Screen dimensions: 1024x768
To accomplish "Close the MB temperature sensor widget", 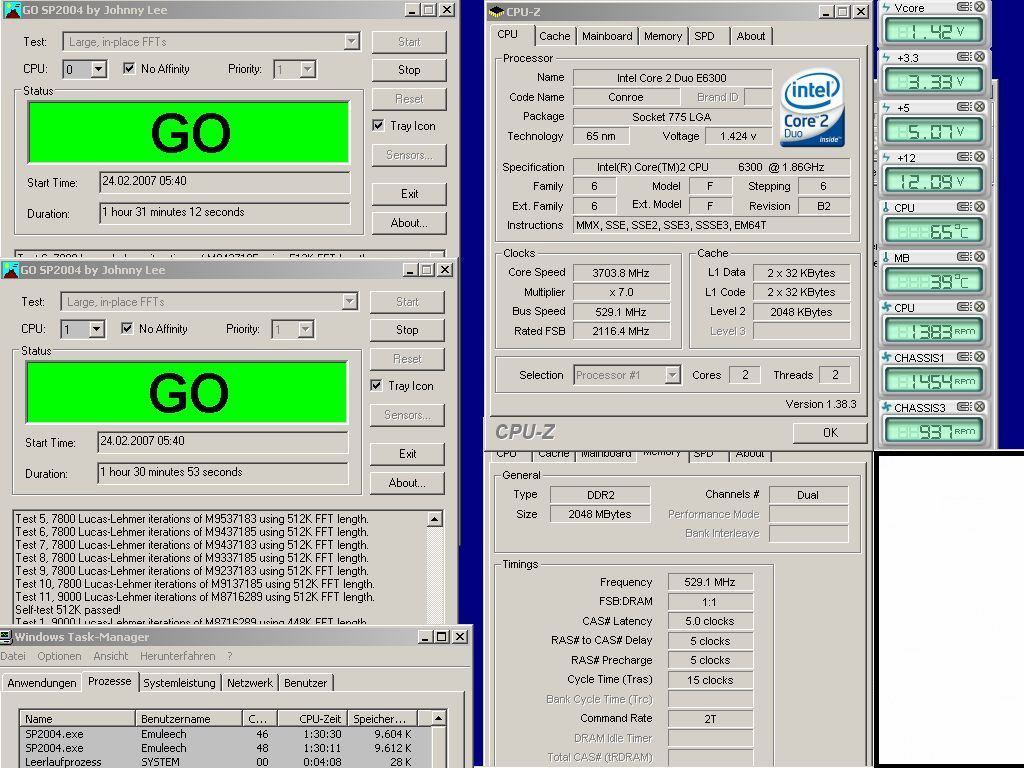I will pyautogui.click(x=979, y=257).
